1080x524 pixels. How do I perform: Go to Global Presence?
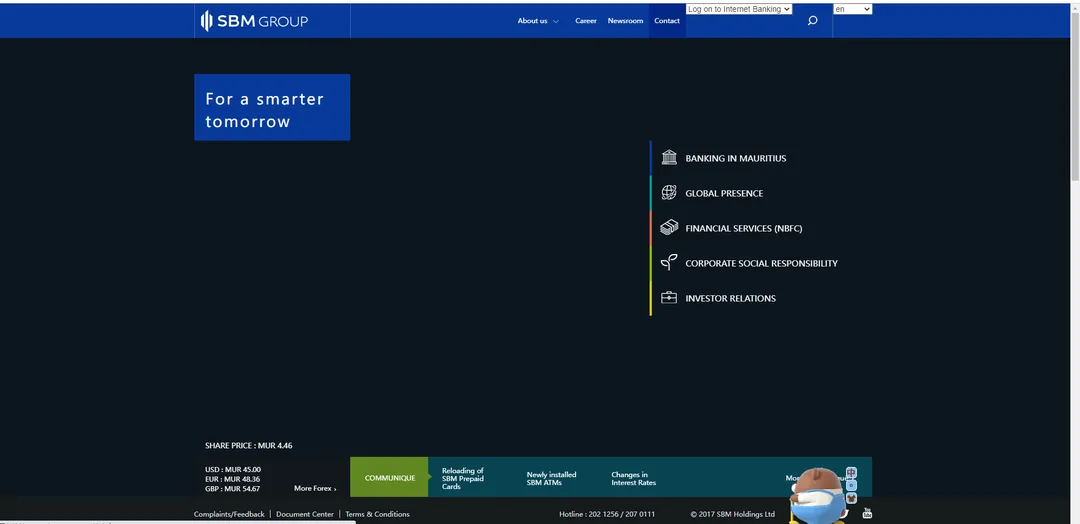724,193
